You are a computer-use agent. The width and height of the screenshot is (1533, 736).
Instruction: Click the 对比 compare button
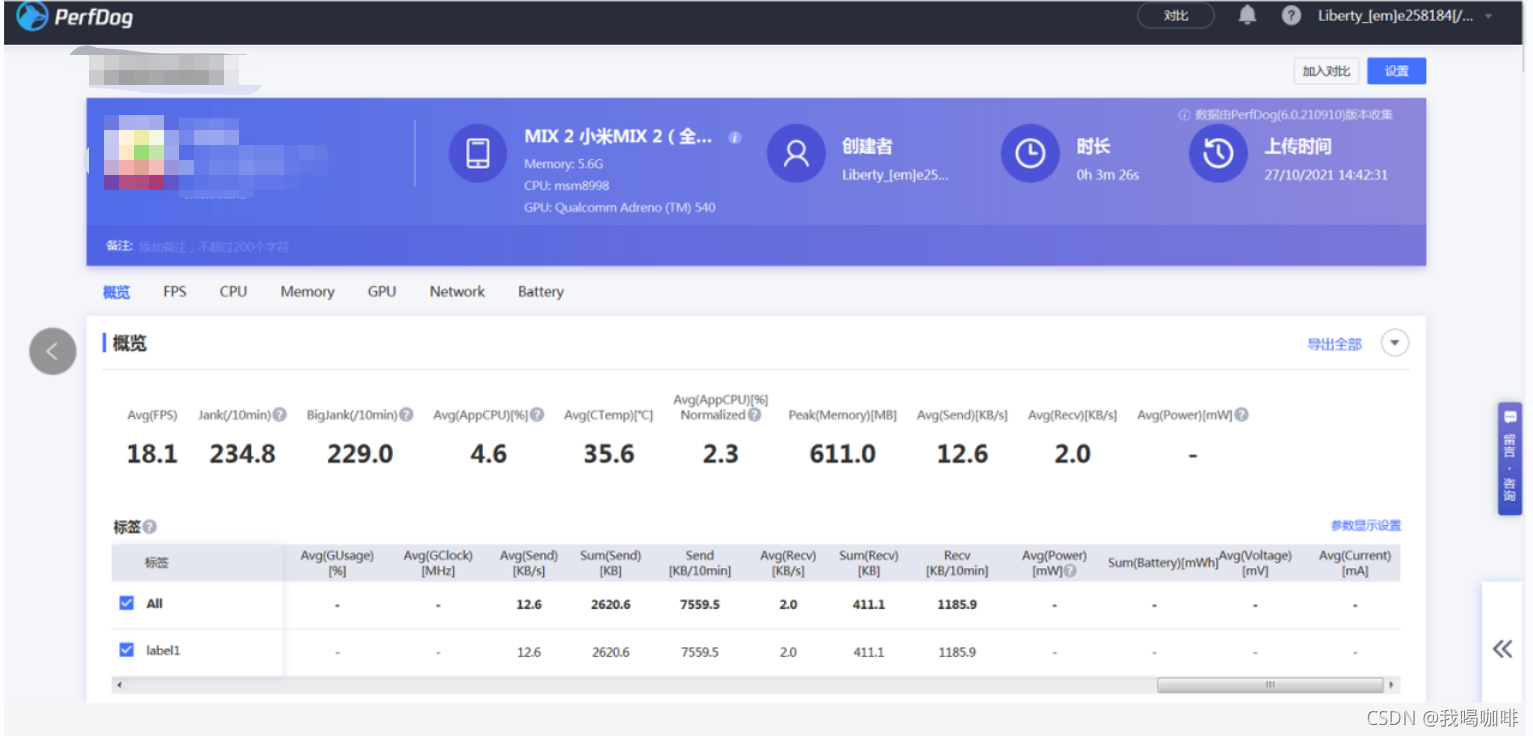coord(1176,16)
